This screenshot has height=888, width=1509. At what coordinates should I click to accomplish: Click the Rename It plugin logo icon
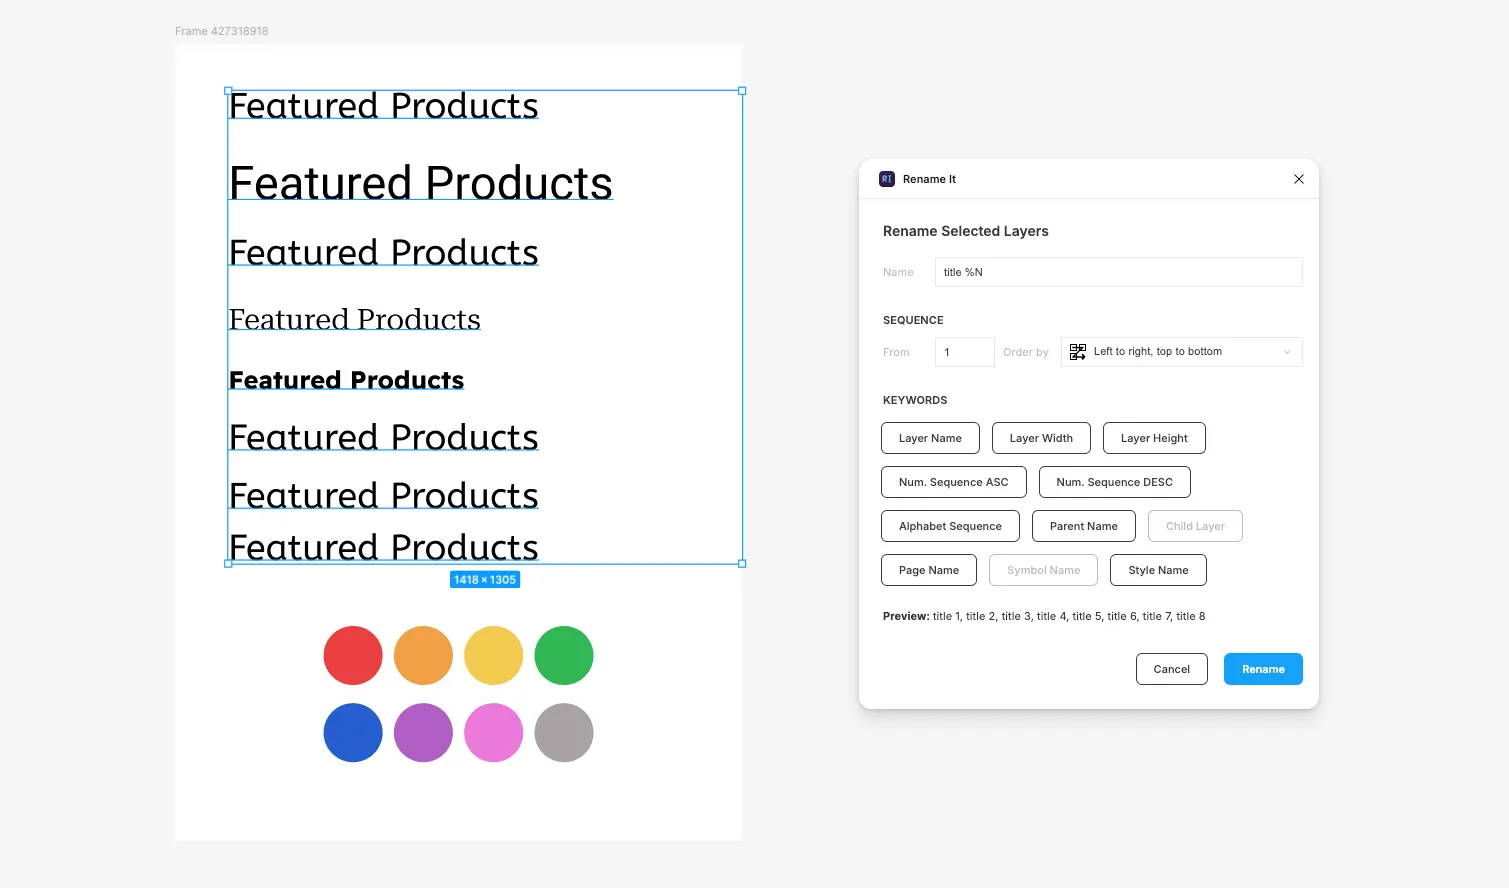887,179
